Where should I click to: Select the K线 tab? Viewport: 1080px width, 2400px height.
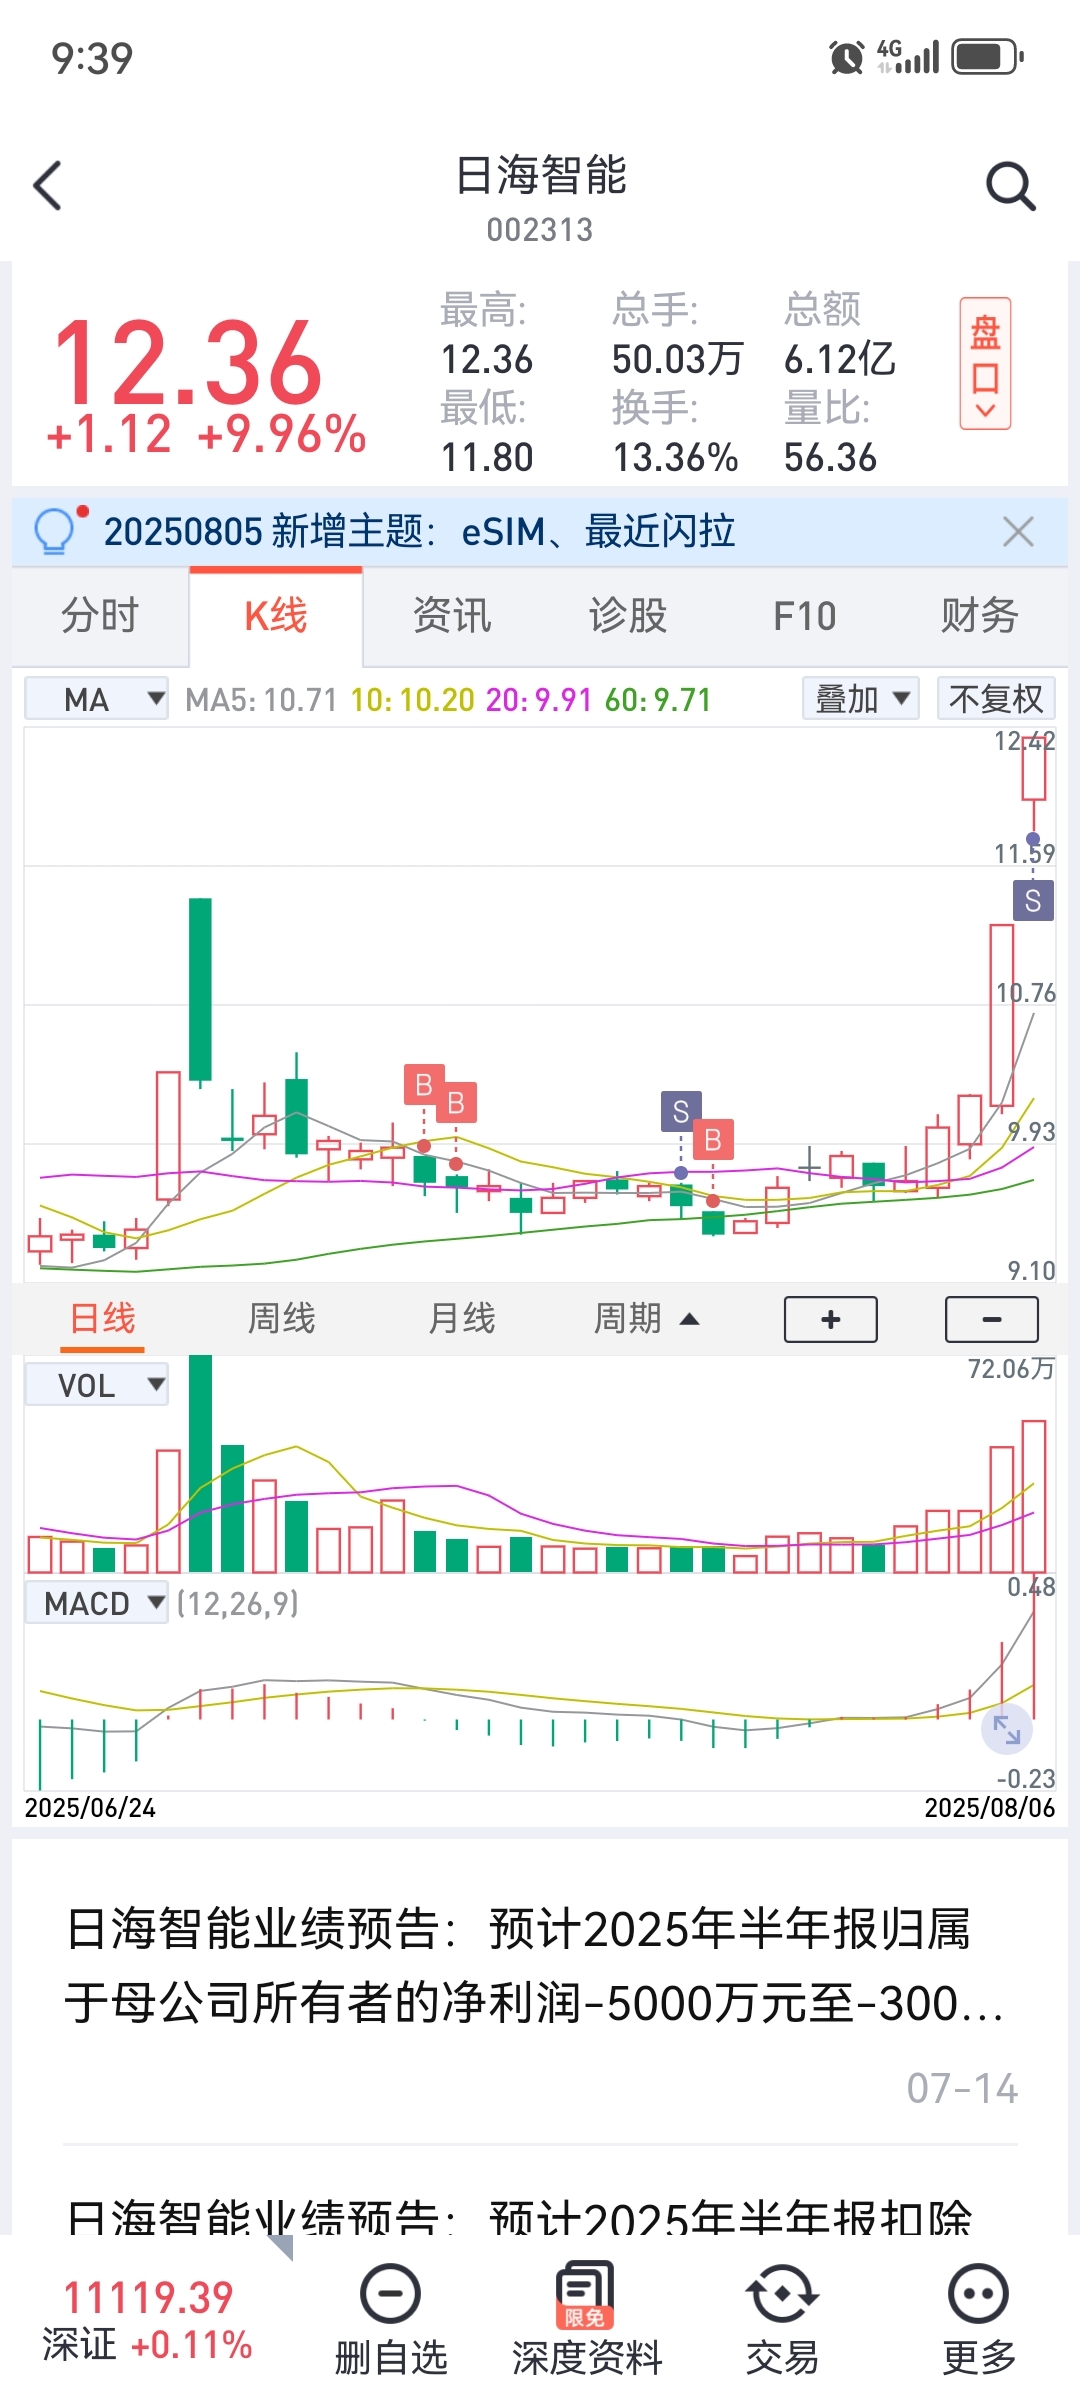point(276,615)
